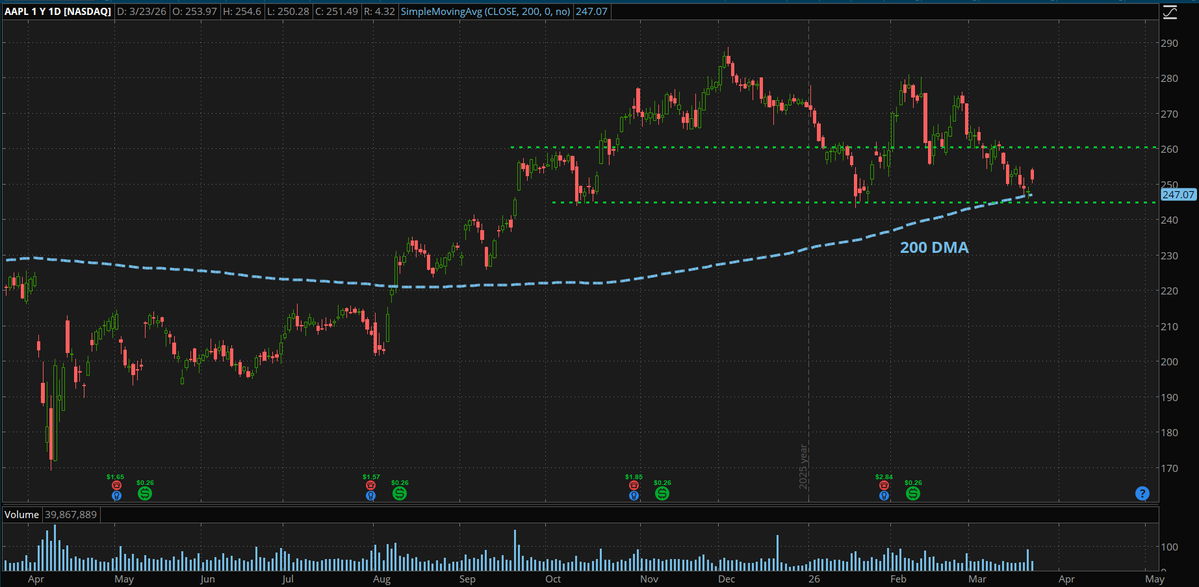Viewport: 1199px width, 587px height.
Task: Open the green dividend icon beside $1.57 earnings
Action: tap(399, 494)
